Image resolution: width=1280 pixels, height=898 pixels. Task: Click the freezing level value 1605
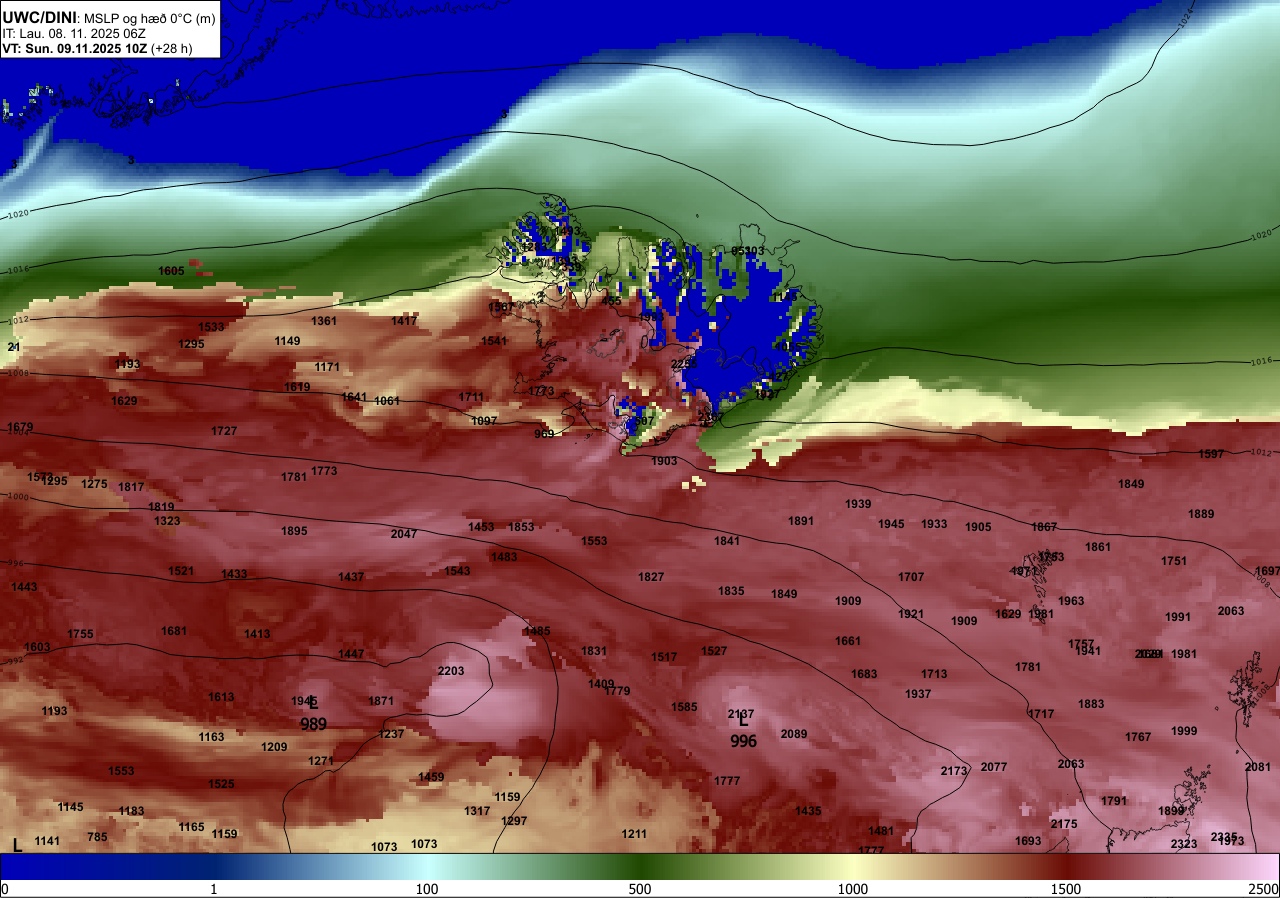point(171,271)
